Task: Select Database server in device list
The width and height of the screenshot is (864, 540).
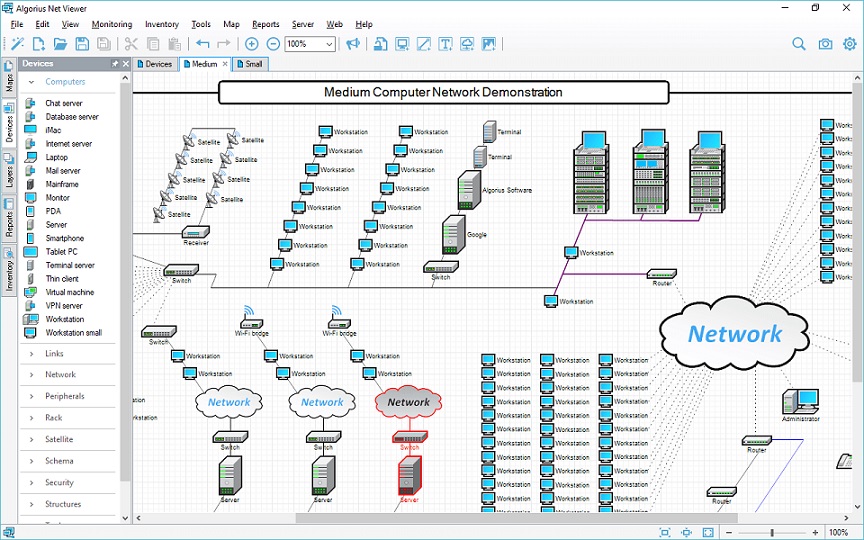Action: (x=72, y=117)
